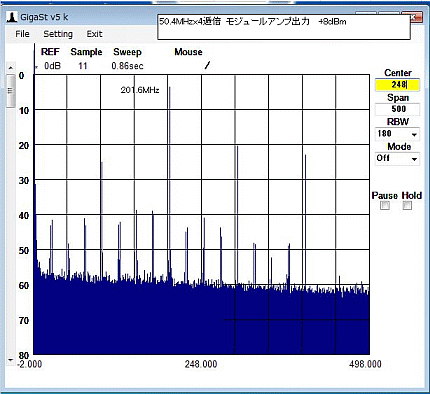Click the GigaSt app icon in title bar
This screenshot has height=394, width=430.
pos(12,17)
